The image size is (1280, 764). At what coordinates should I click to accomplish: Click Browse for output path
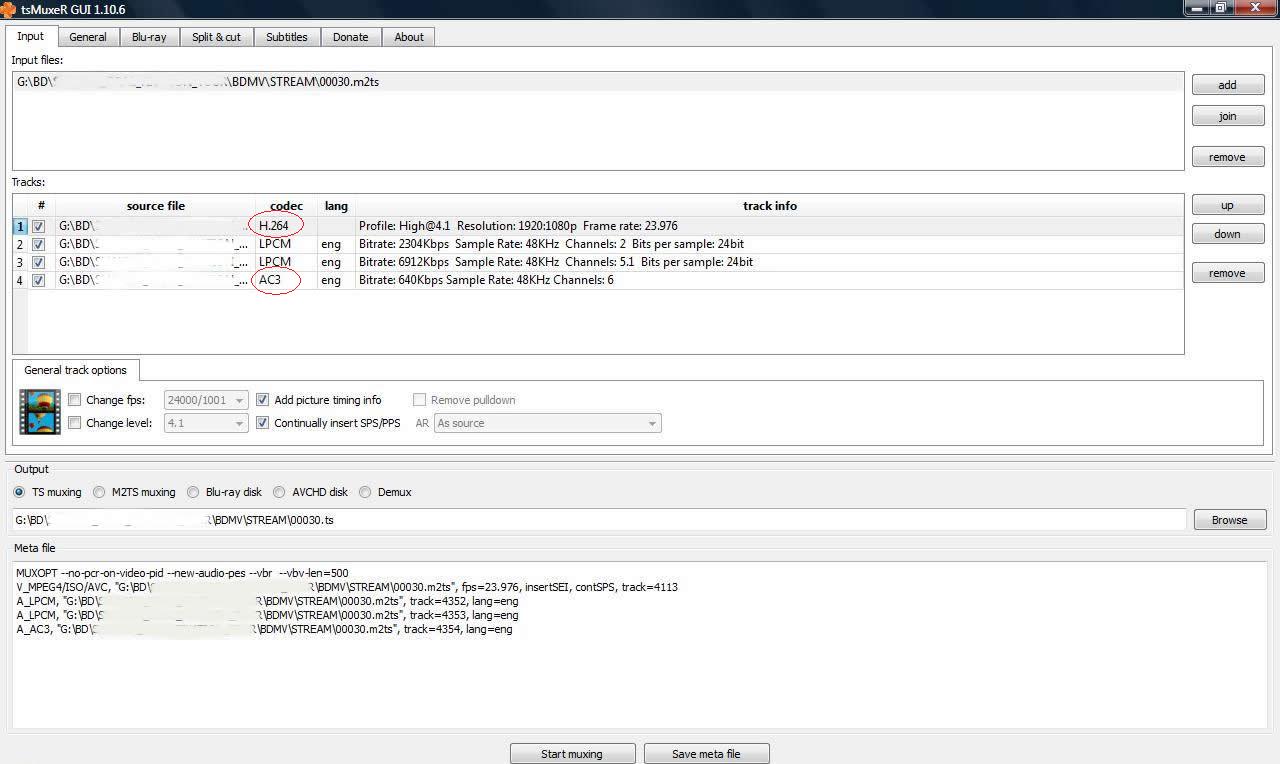pyautogui.click(x=1230, y=520)
